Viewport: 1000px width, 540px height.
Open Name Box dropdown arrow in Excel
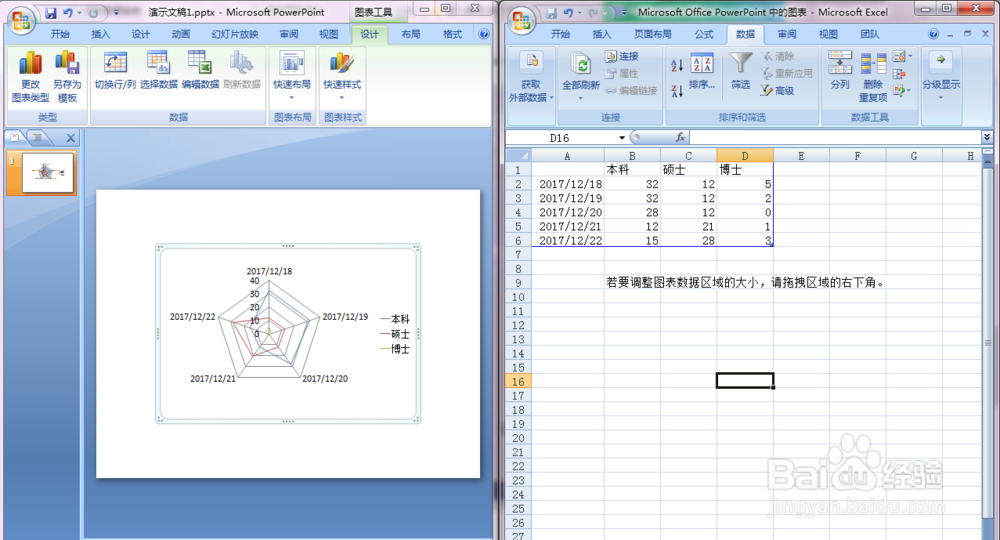[x=622, y=138]
